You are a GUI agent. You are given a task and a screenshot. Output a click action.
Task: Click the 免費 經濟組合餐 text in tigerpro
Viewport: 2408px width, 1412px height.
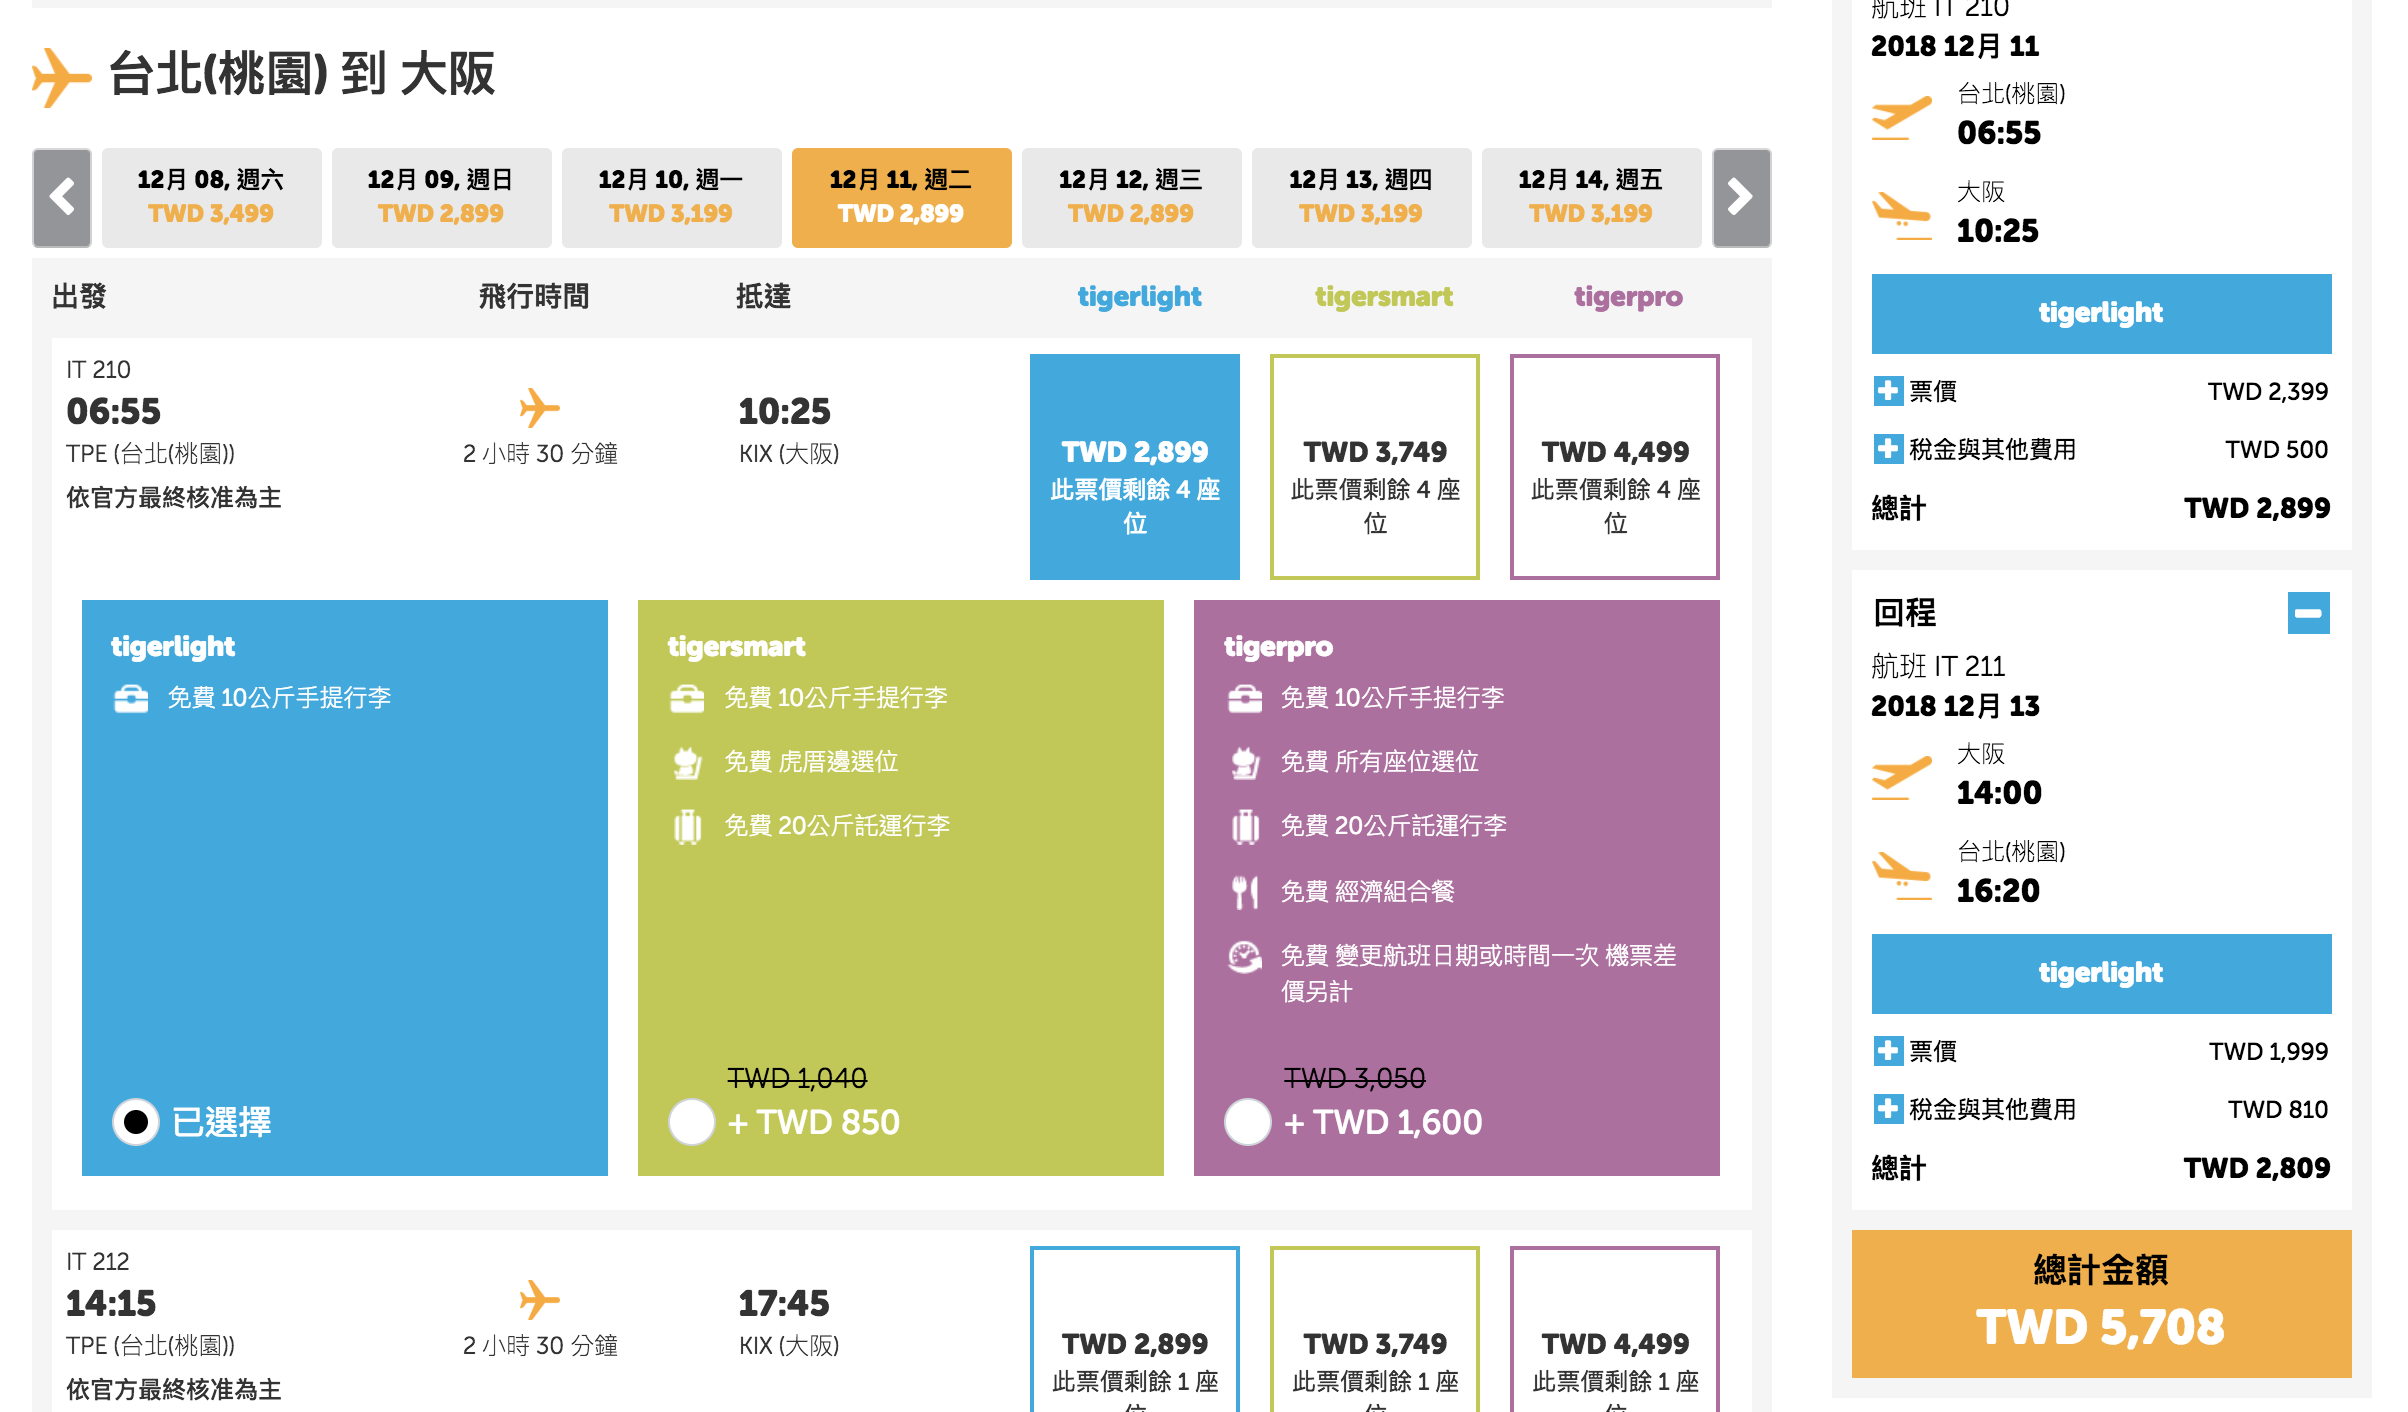[1368, 891]
